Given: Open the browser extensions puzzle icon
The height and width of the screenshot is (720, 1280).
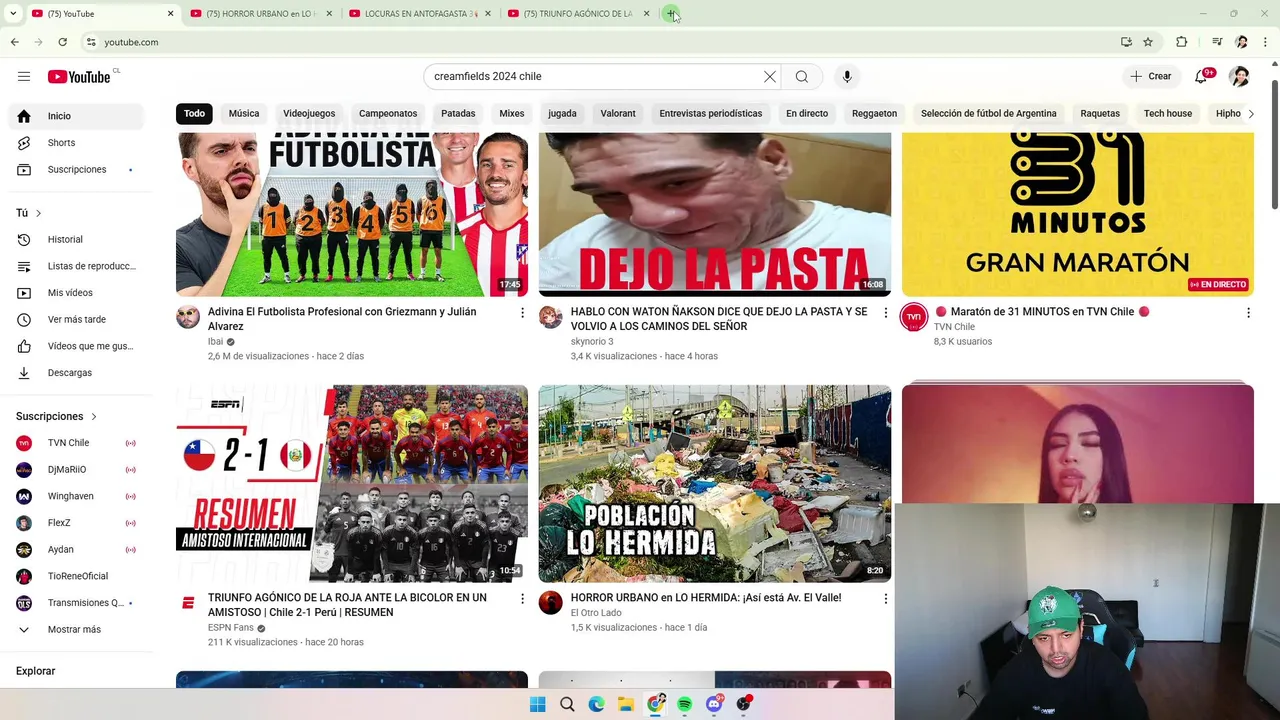Looking at the screenshot, I should point(1182,42).
